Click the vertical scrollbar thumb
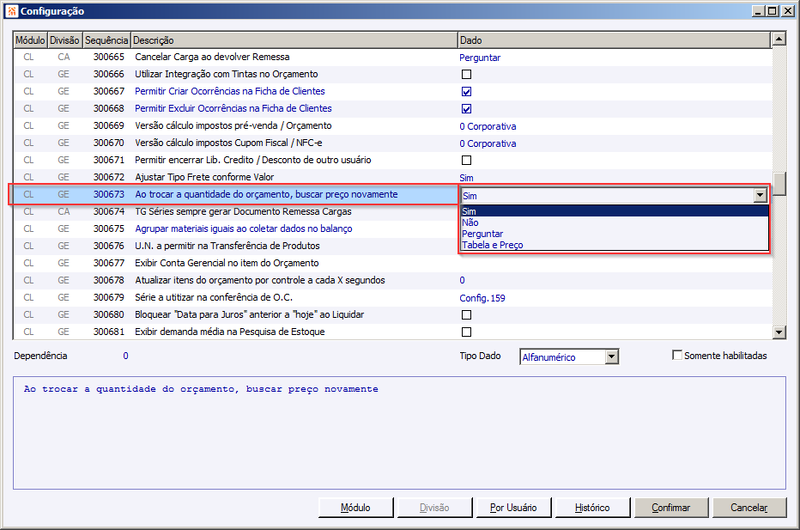This screenshot has width=800, height=530. pyautogui.click(x=779, y=184)
